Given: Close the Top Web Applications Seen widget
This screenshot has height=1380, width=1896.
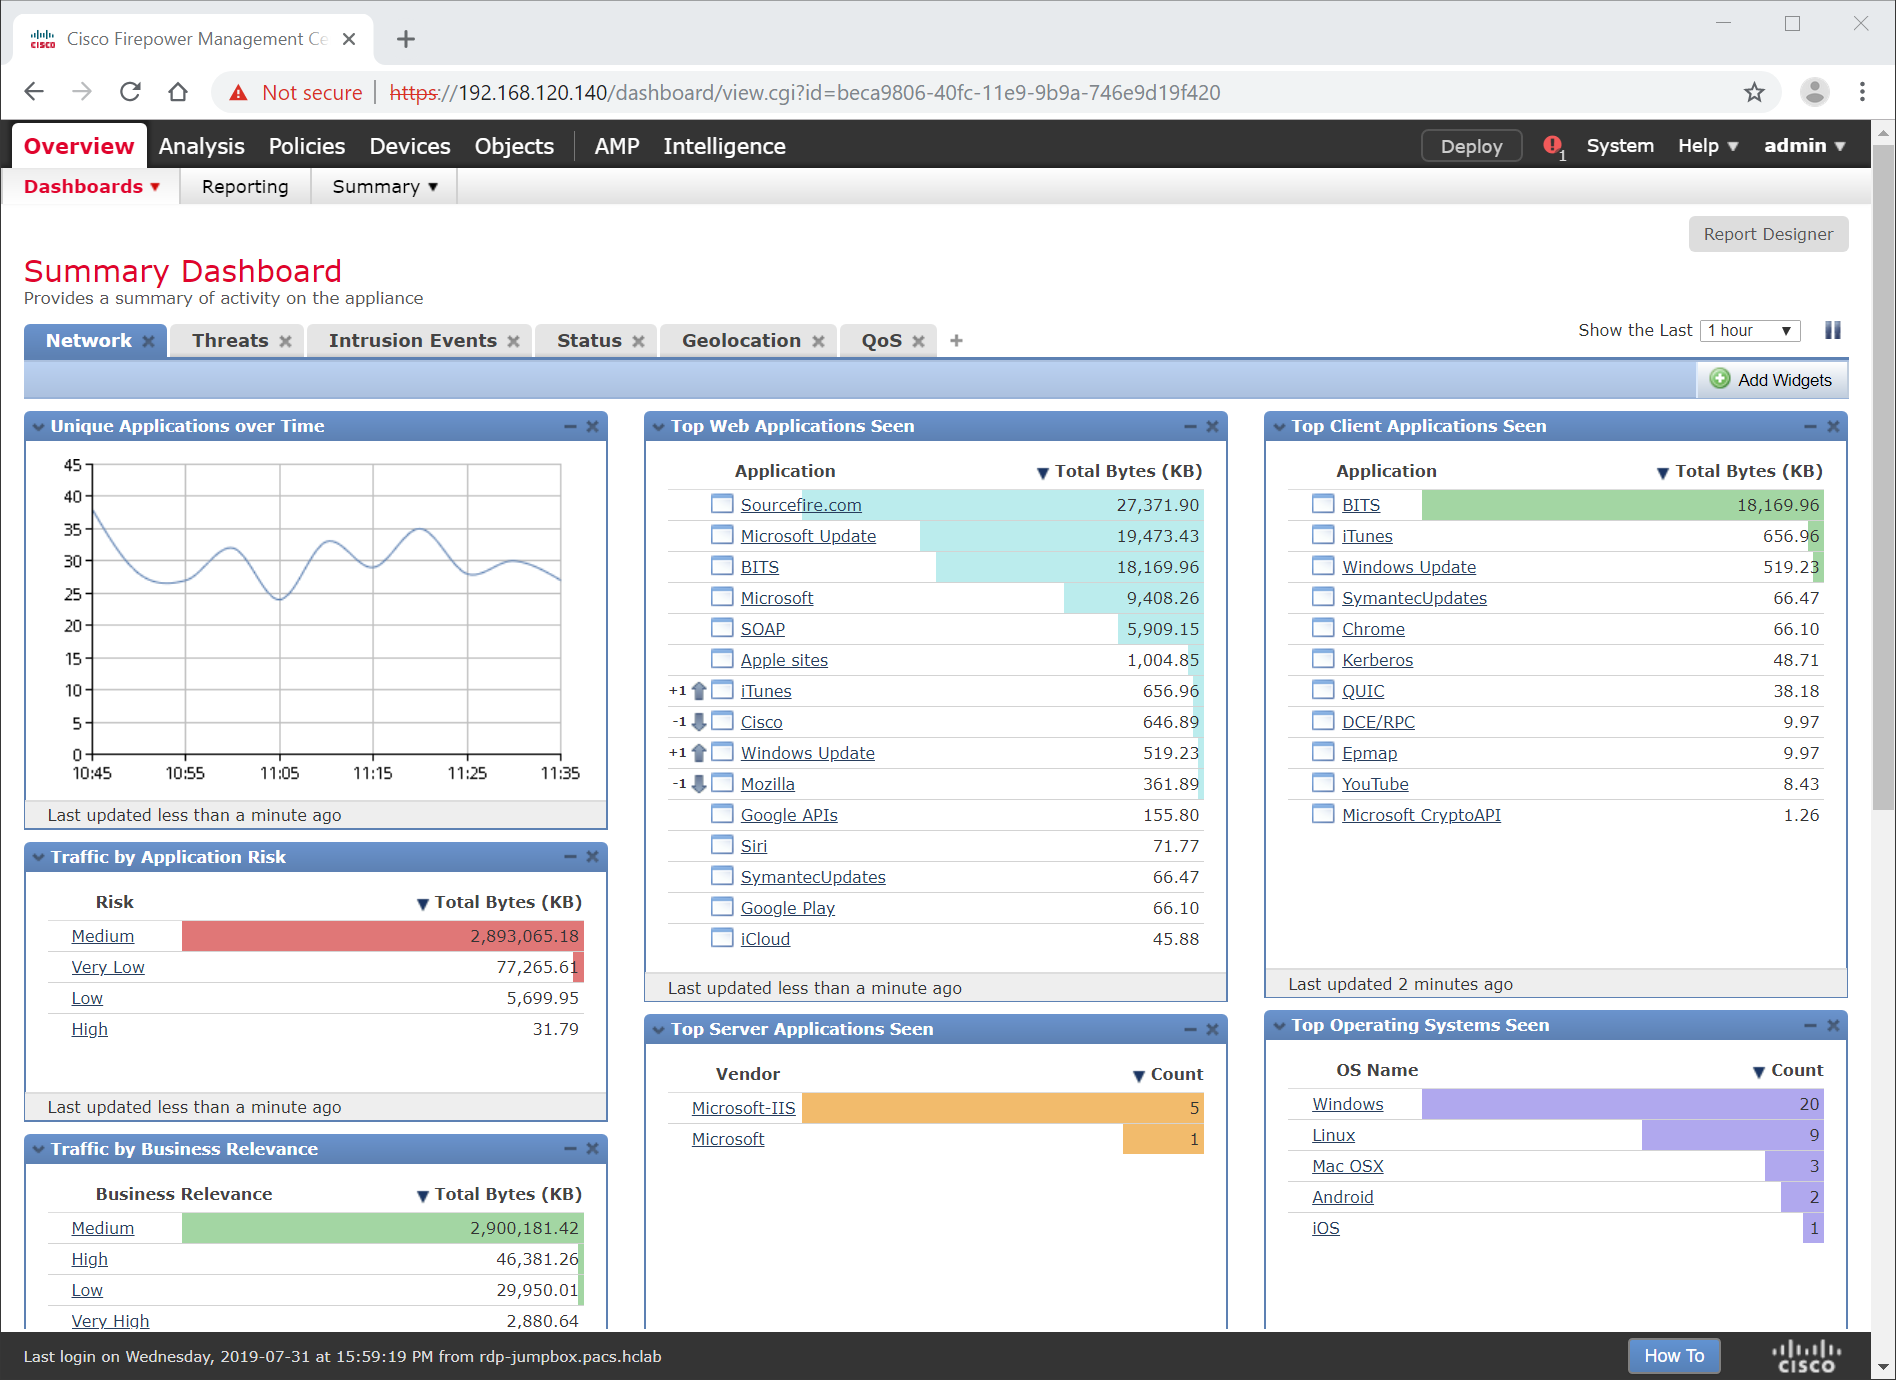Looking at the screenshot, I should [x=1212, y=427].
